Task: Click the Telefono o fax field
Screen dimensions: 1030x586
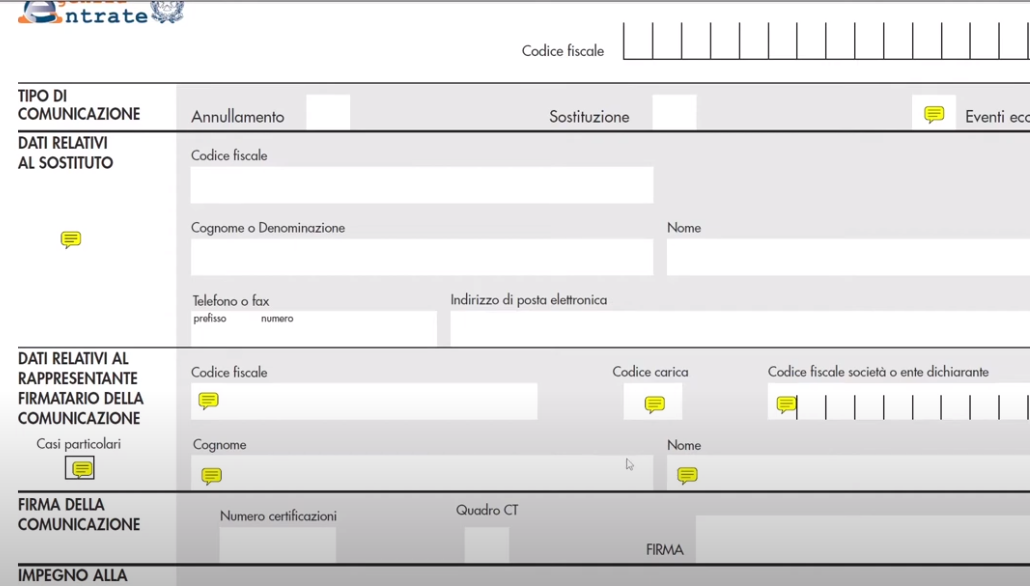Action: tap(313, 331)
